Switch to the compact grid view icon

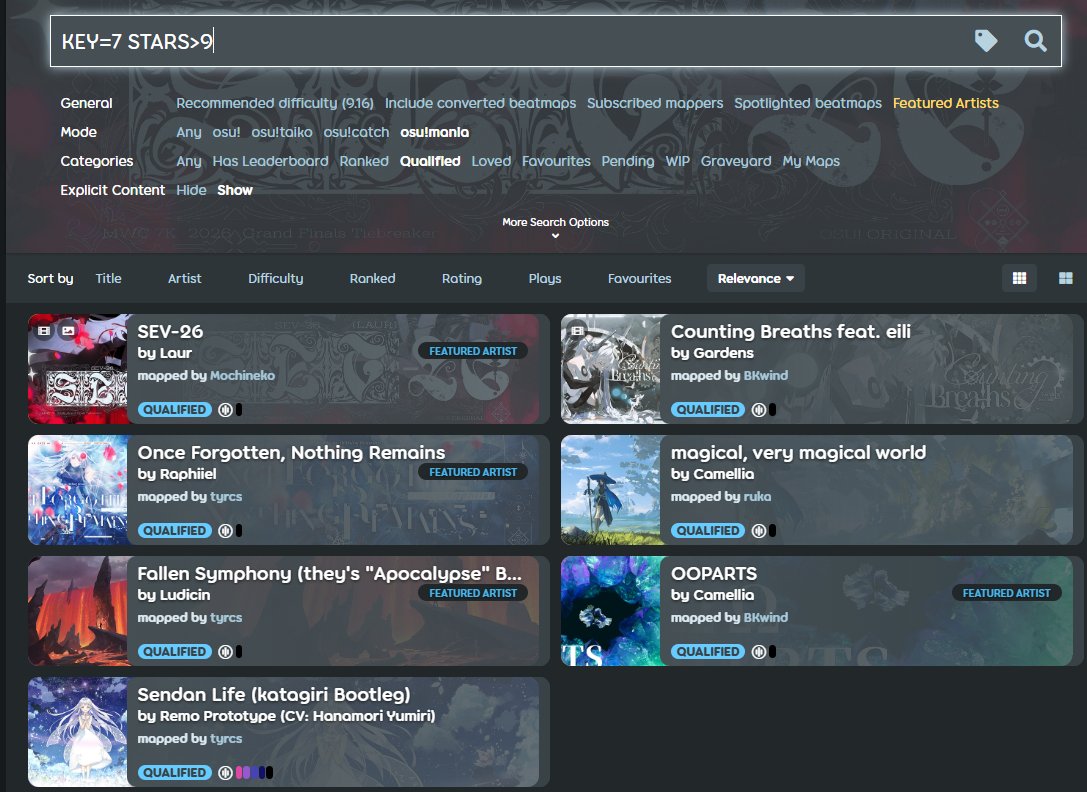coord(1019,278)
